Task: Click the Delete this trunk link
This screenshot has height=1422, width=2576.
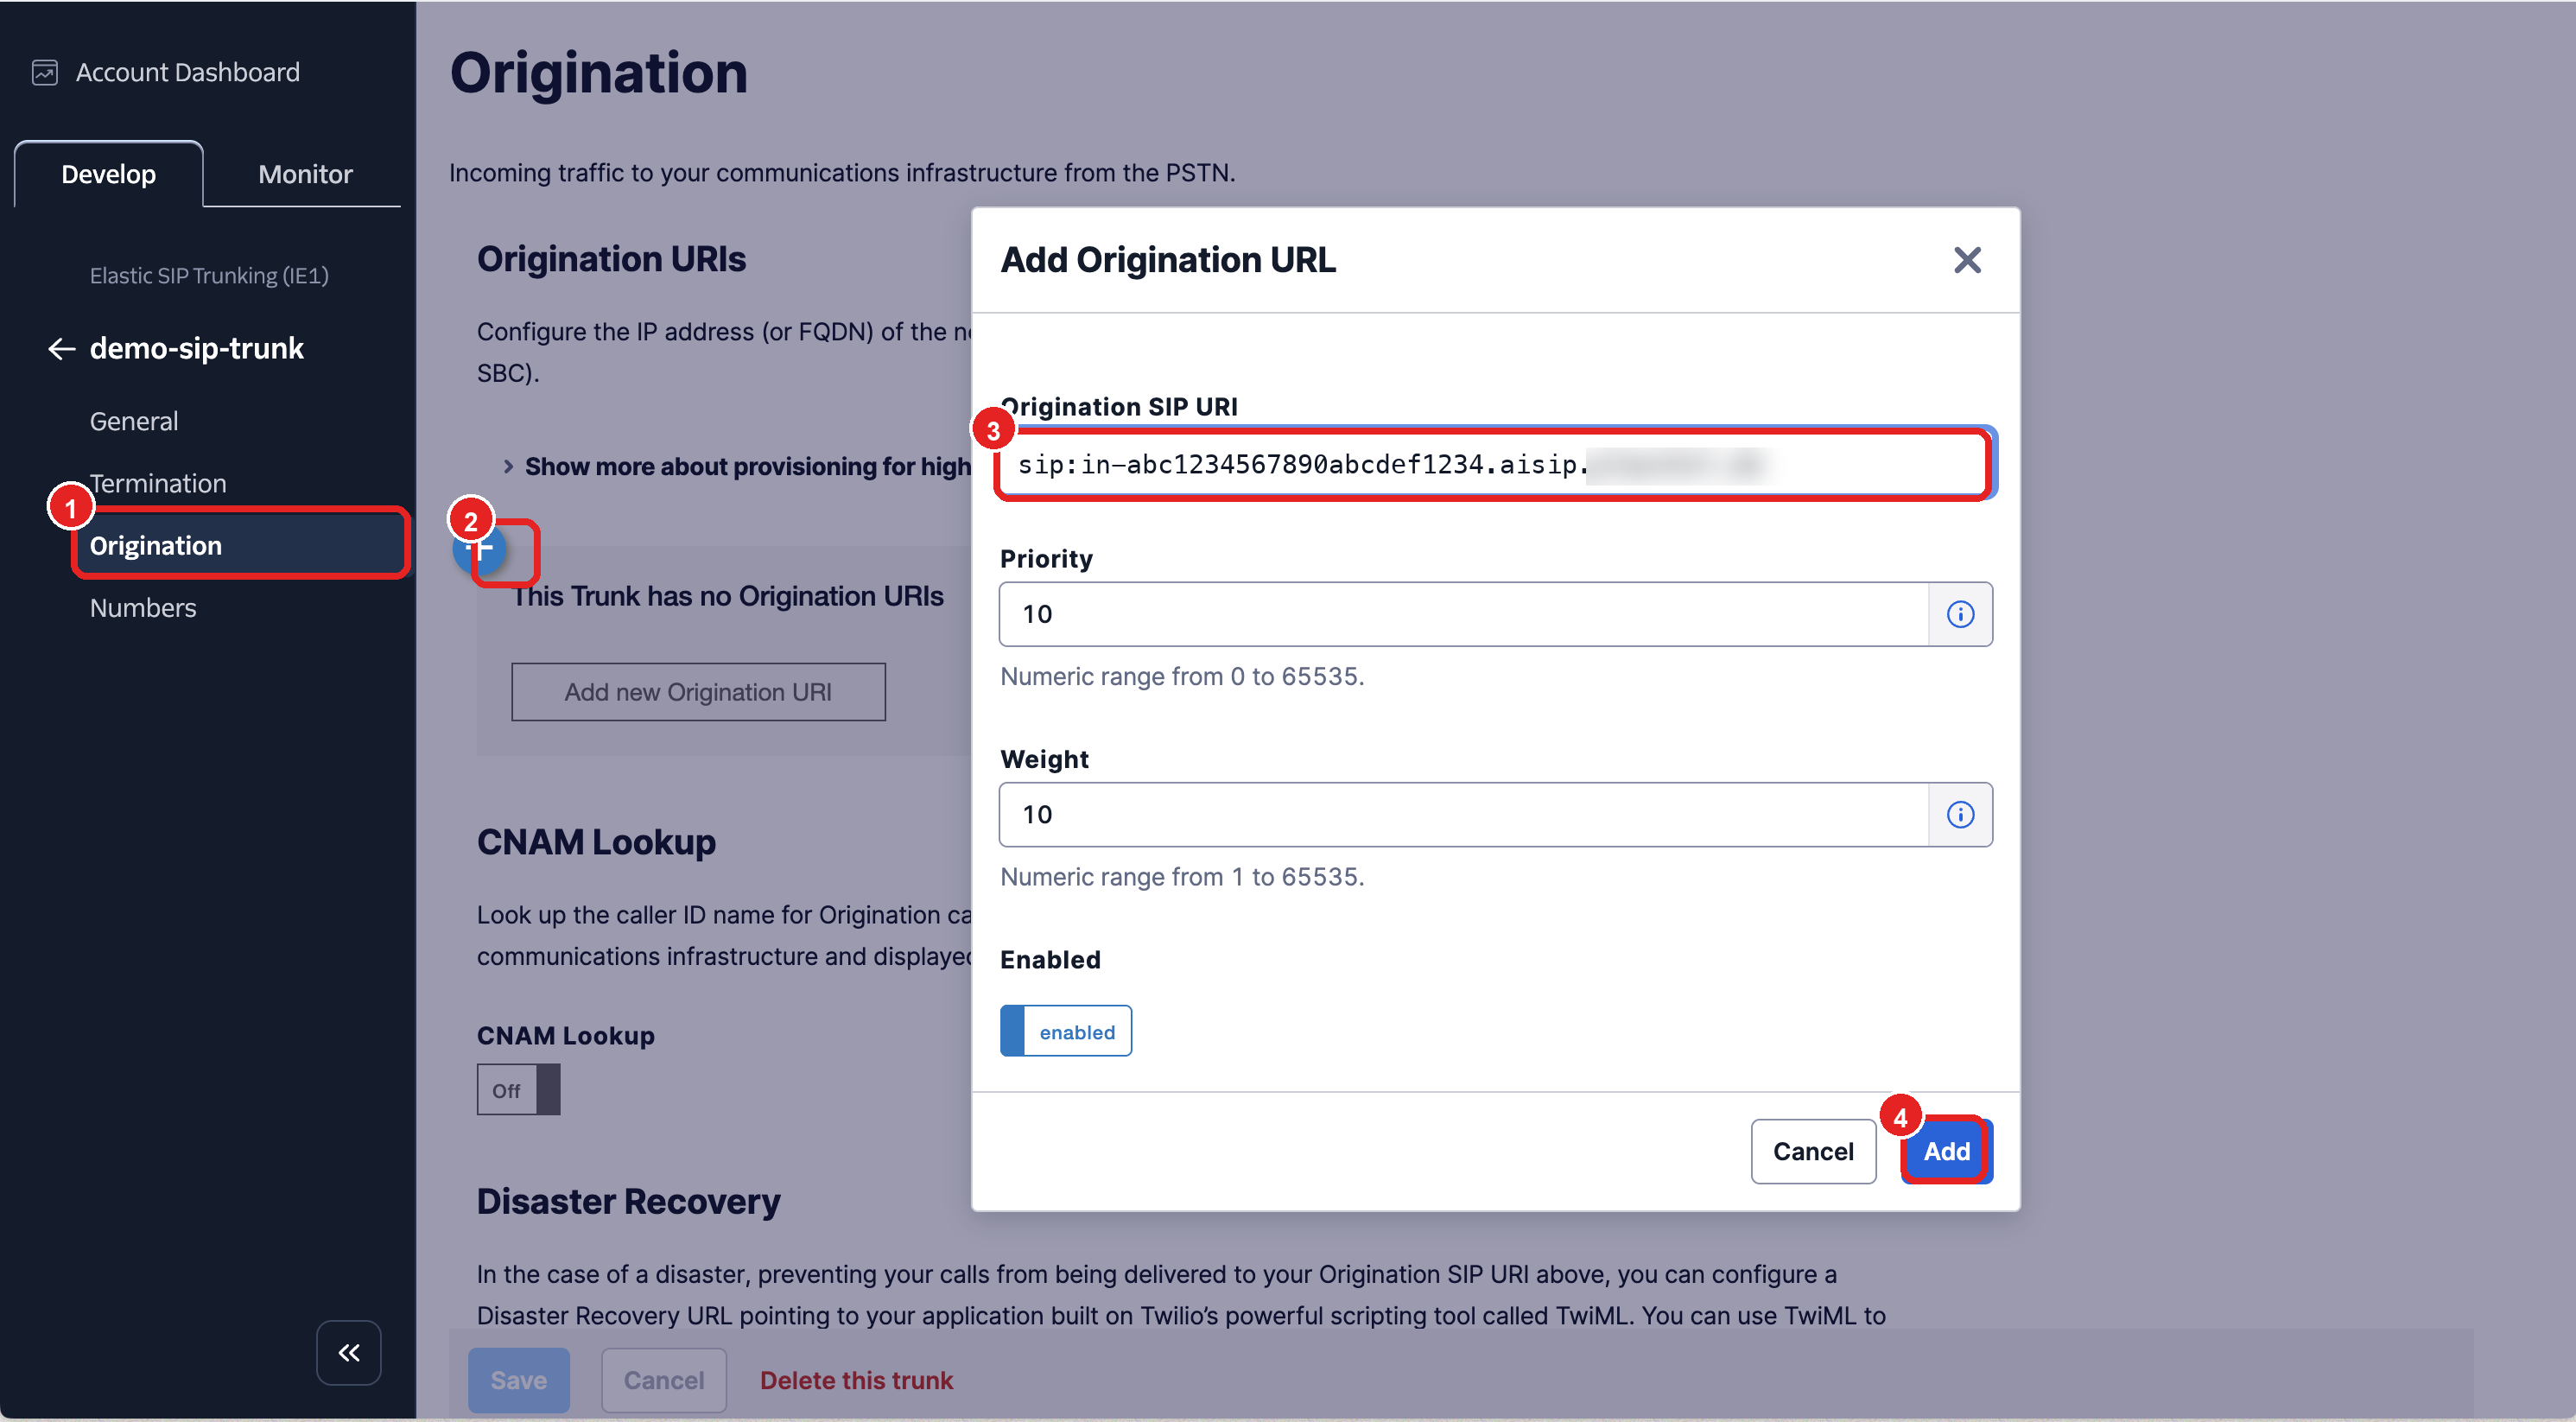Action: click(x=856, y=1380)
